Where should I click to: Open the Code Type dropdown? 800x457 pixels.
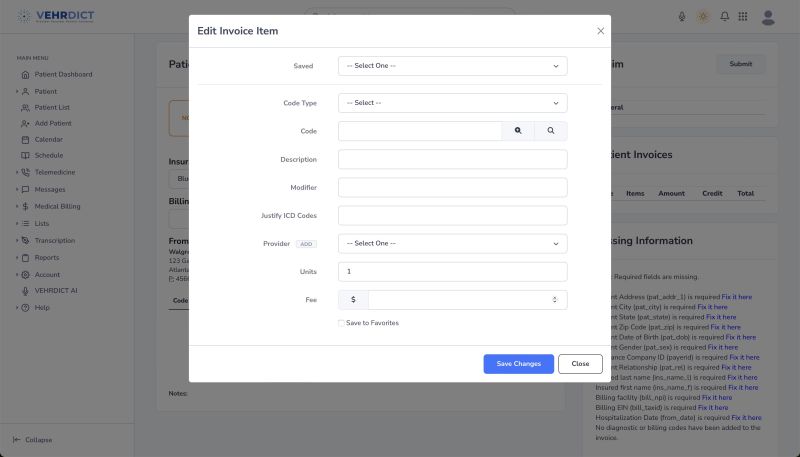point(452,103)
